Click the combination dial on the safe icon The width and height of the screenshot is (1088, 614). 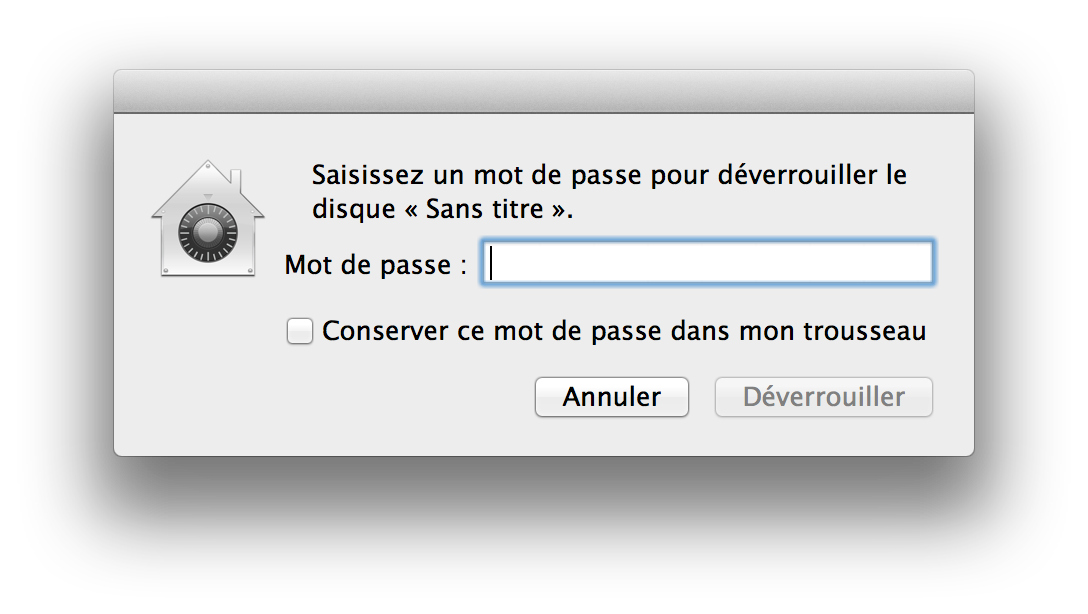(207, 238)
